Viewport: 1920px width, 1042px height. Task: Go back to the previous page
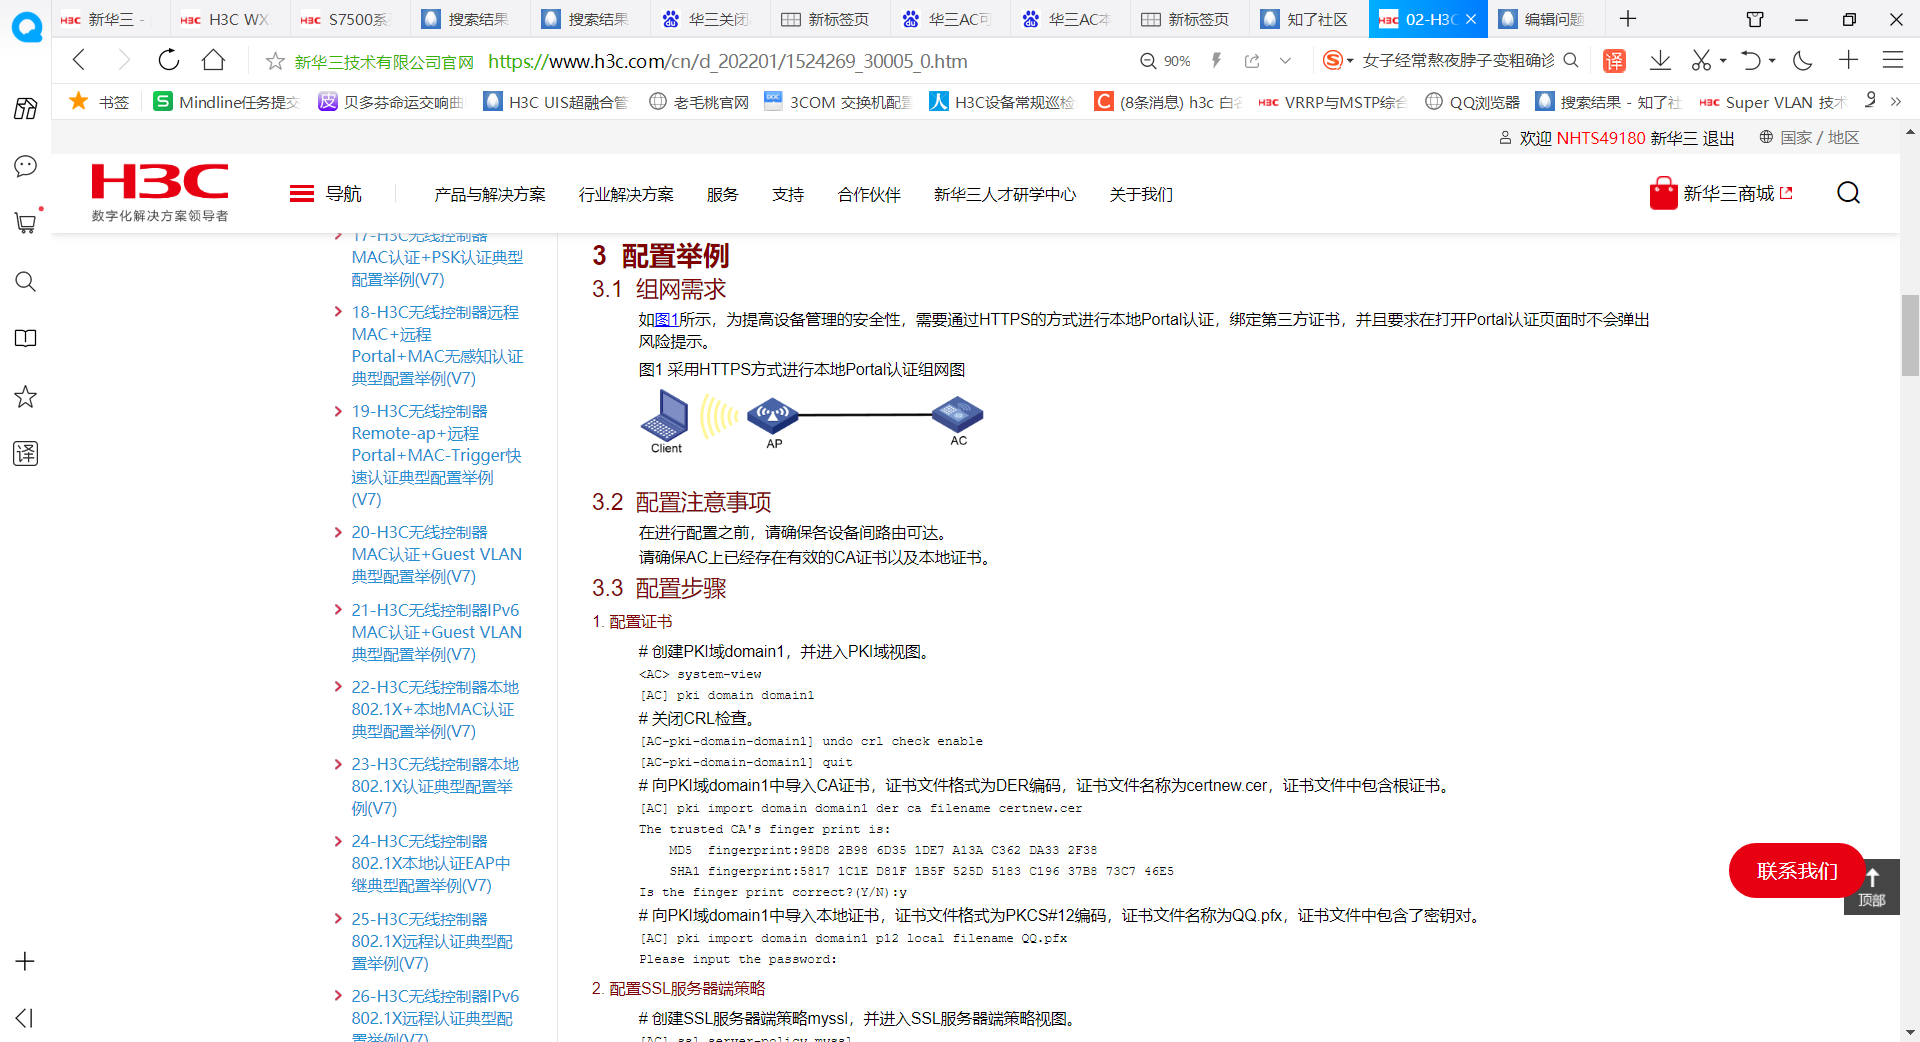pos(80,60)
